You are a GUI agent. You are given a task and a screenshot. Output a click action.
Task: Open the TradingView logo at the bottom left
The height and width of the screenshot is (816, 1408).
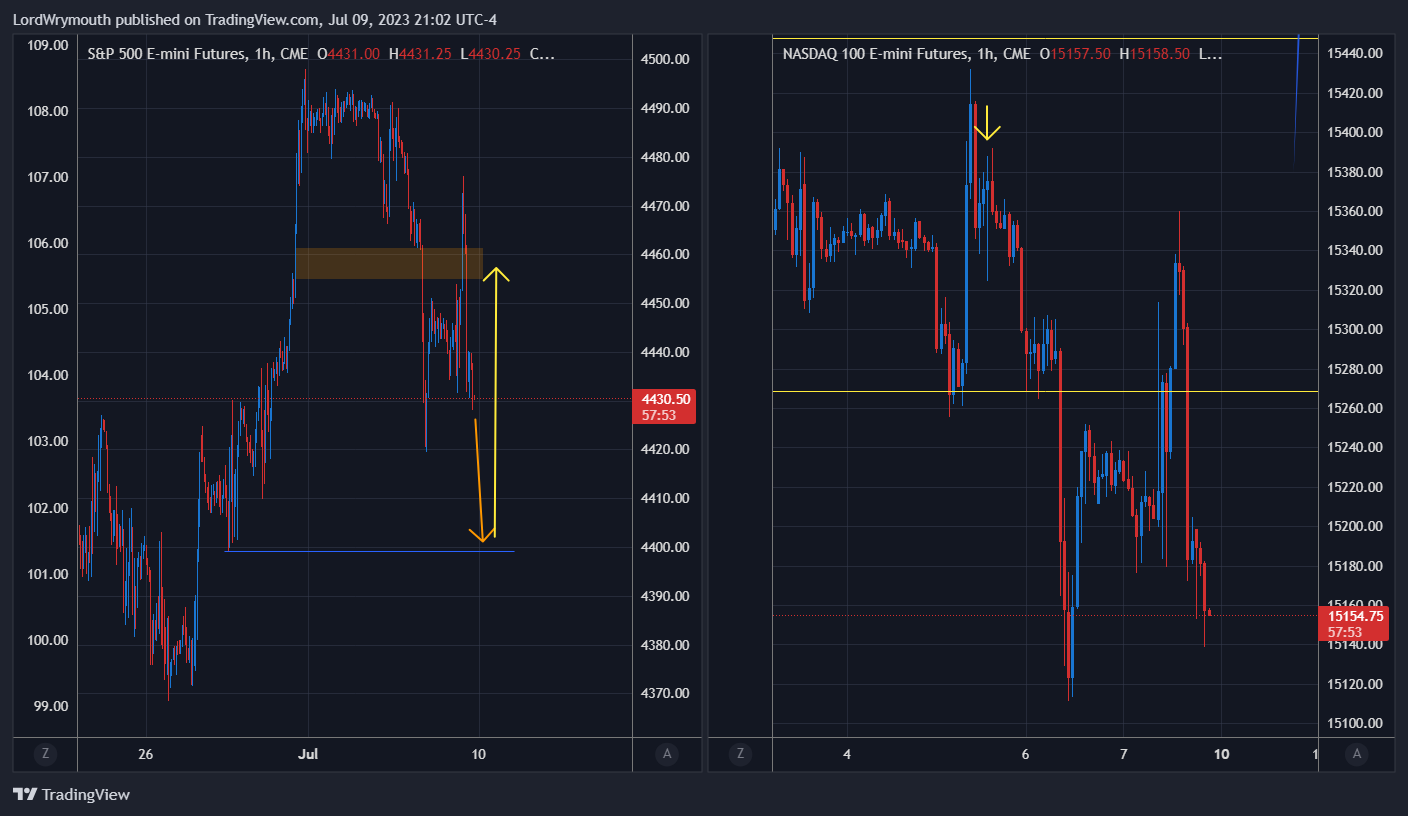click(x=71, y=795)
